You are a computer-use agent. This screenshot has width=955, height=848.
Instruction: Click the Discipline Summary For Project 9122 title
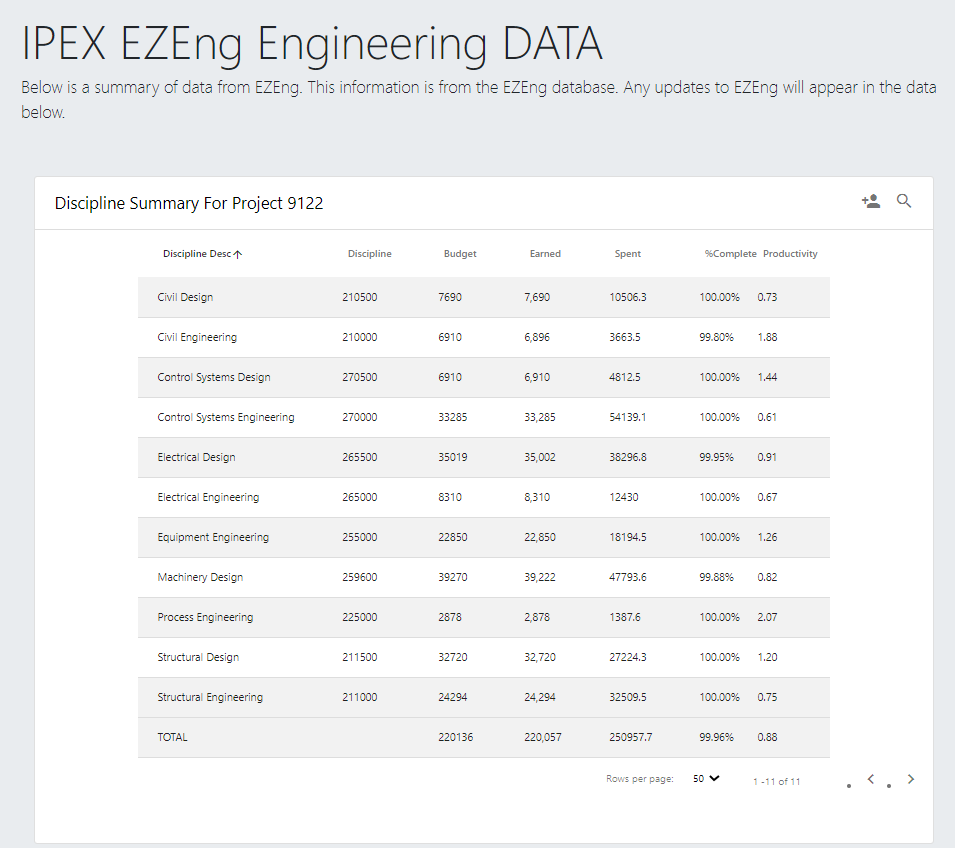click(x=188, y=203)
